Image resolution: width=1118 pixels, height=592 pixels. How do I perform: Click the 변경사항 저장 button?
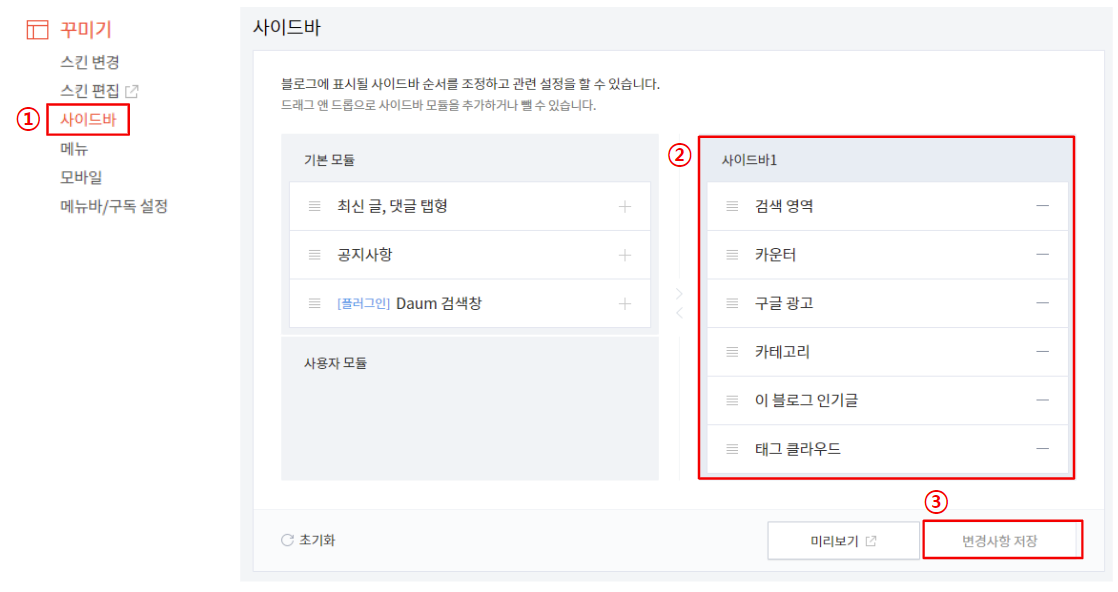coord(1002,539)
